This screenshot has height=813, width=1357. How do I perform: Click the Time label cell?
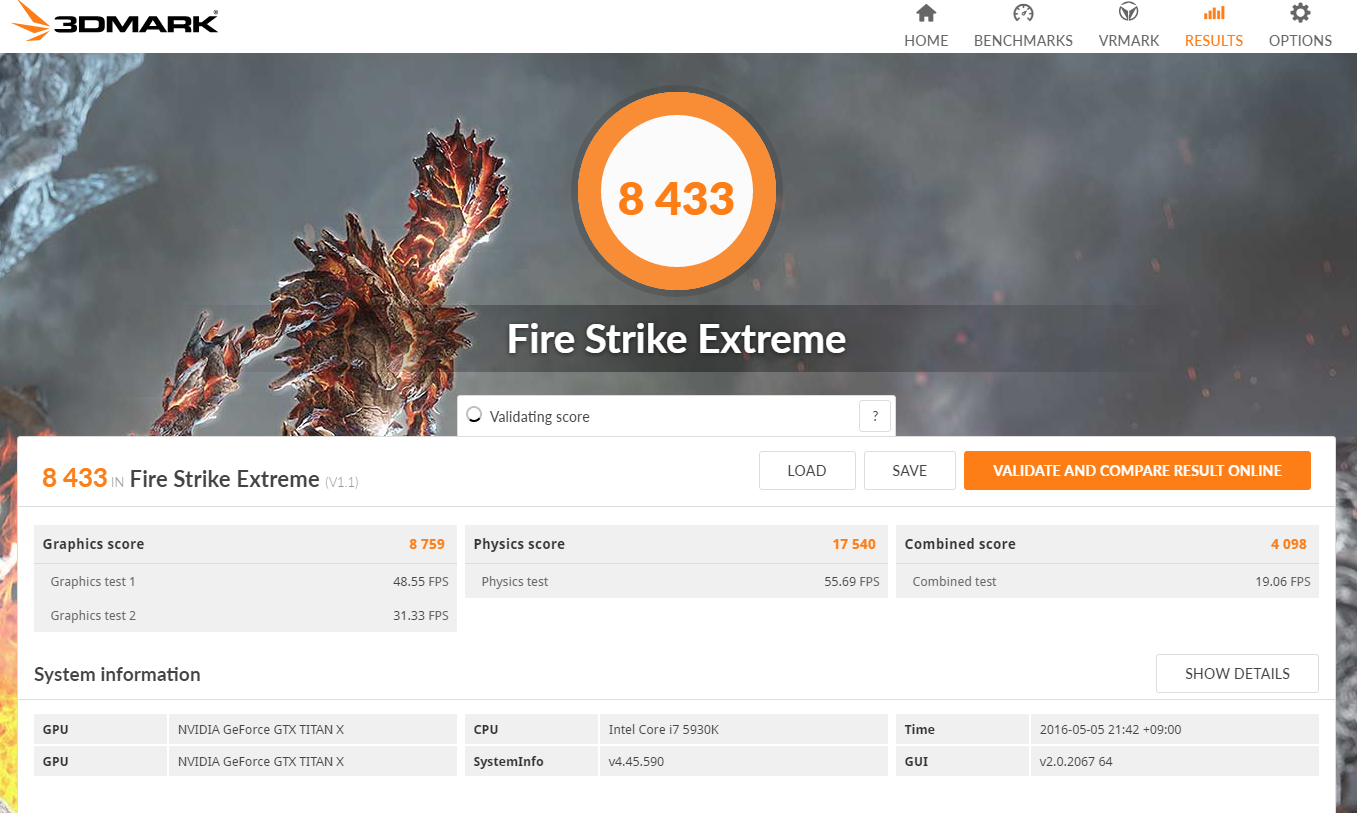pyautogui.click(x=962, y=730)
